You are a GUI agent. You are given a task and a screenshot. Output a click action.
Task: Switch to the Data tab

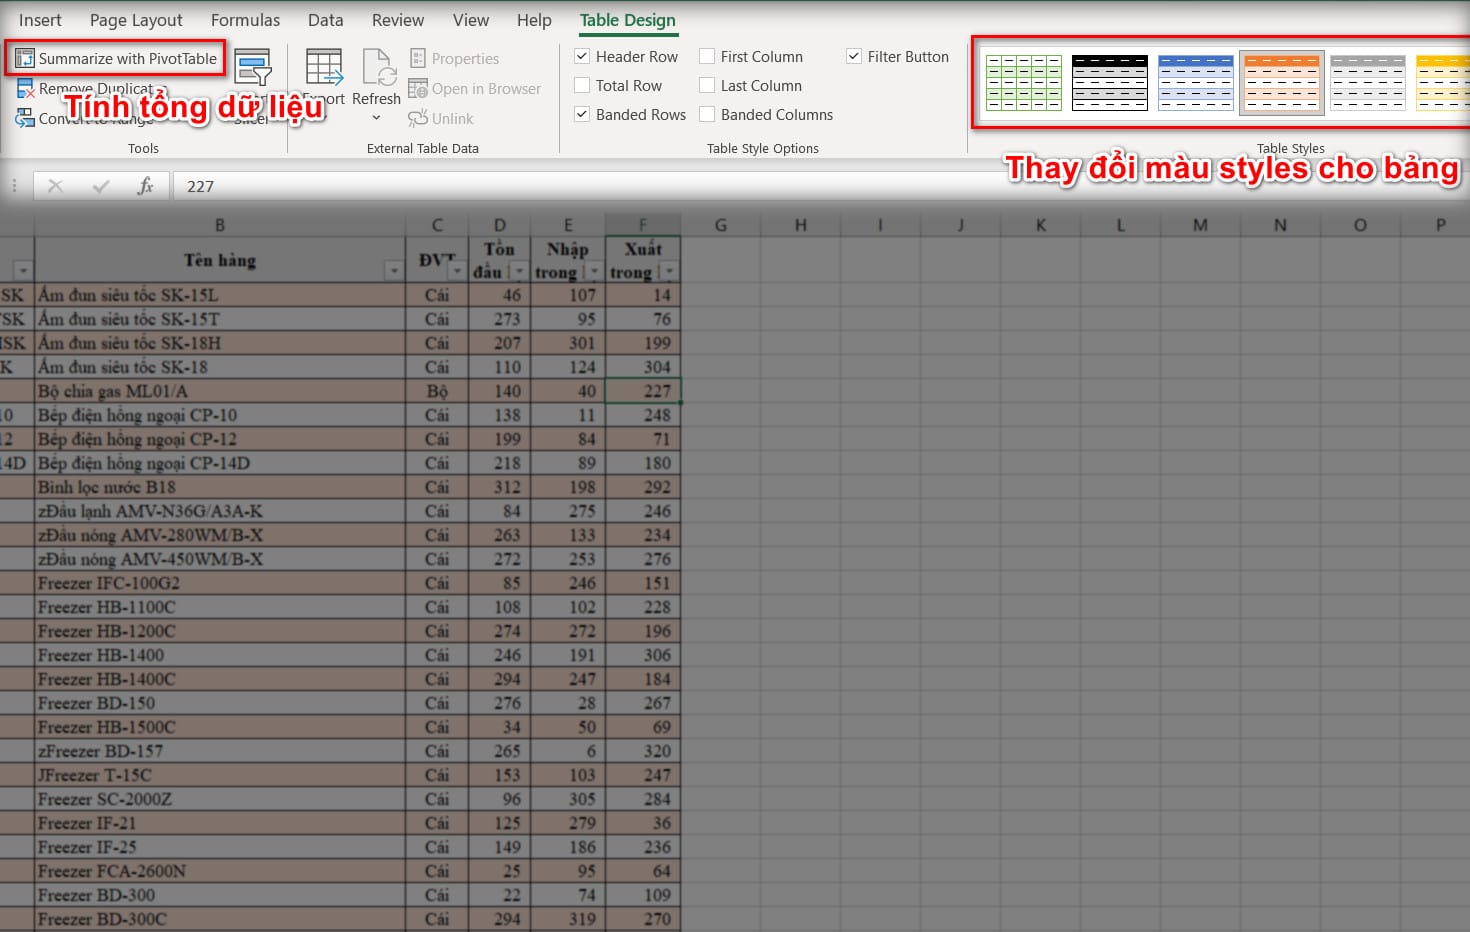[325, 20]
